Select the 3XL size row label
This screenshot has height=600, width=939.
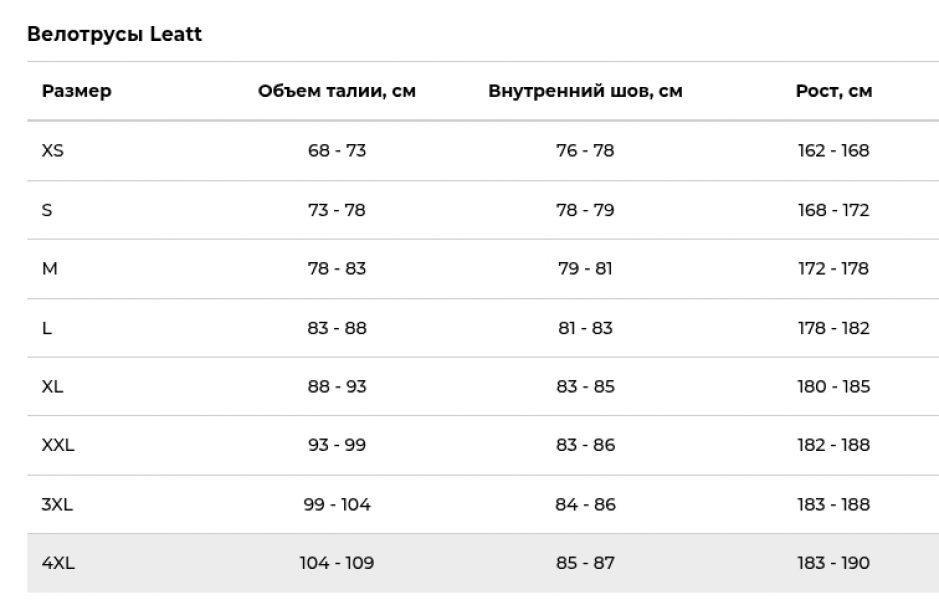(x=57, y=504)
